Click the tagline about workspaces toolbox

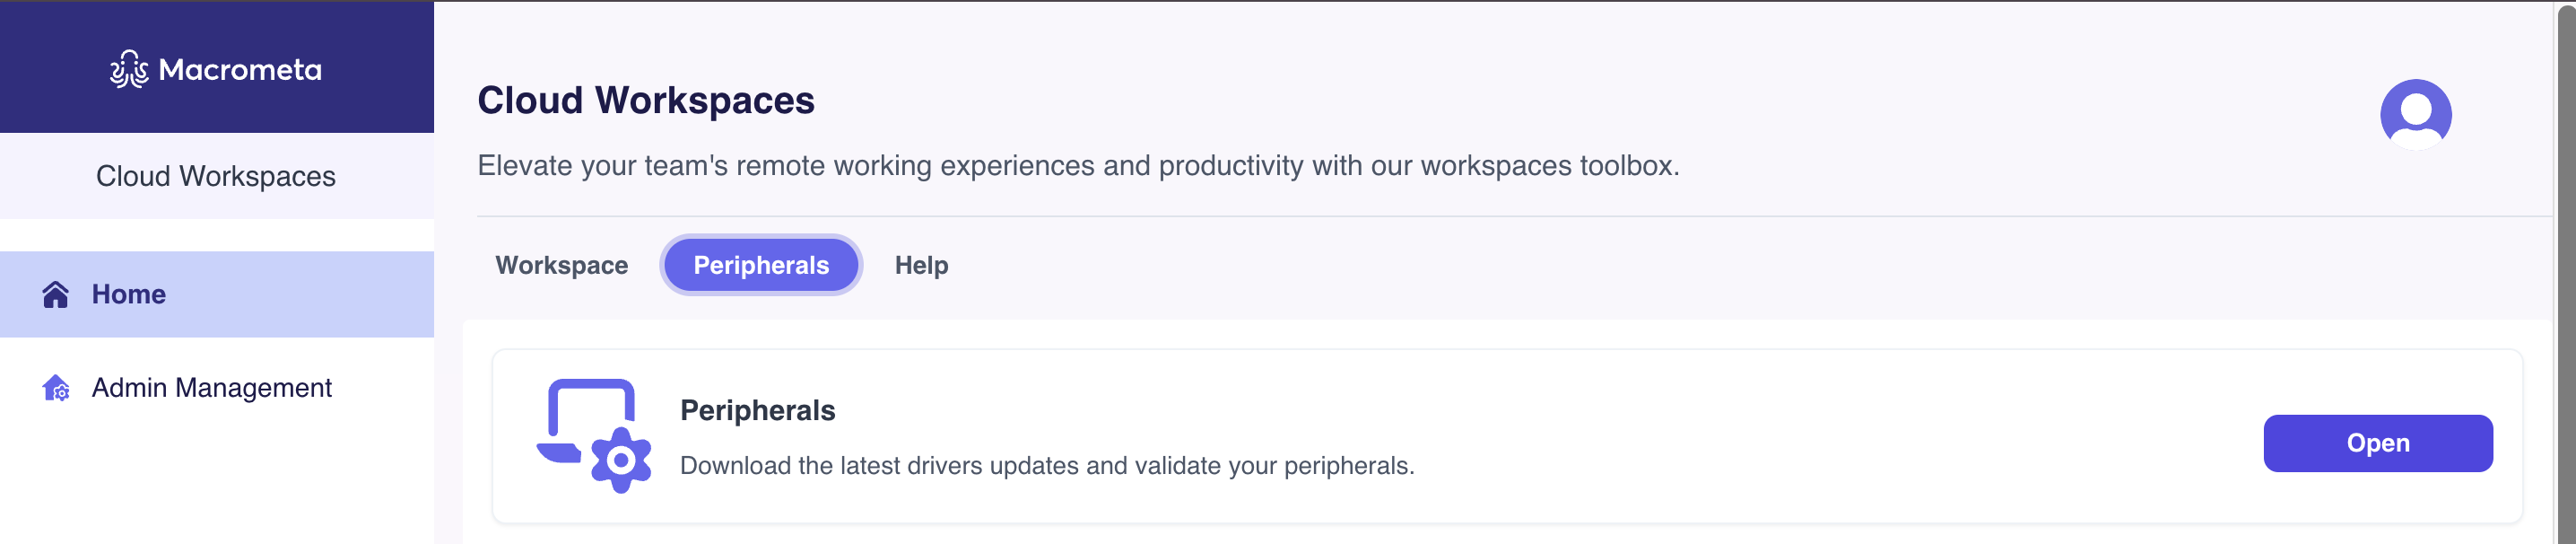[x=1078, y=165]
